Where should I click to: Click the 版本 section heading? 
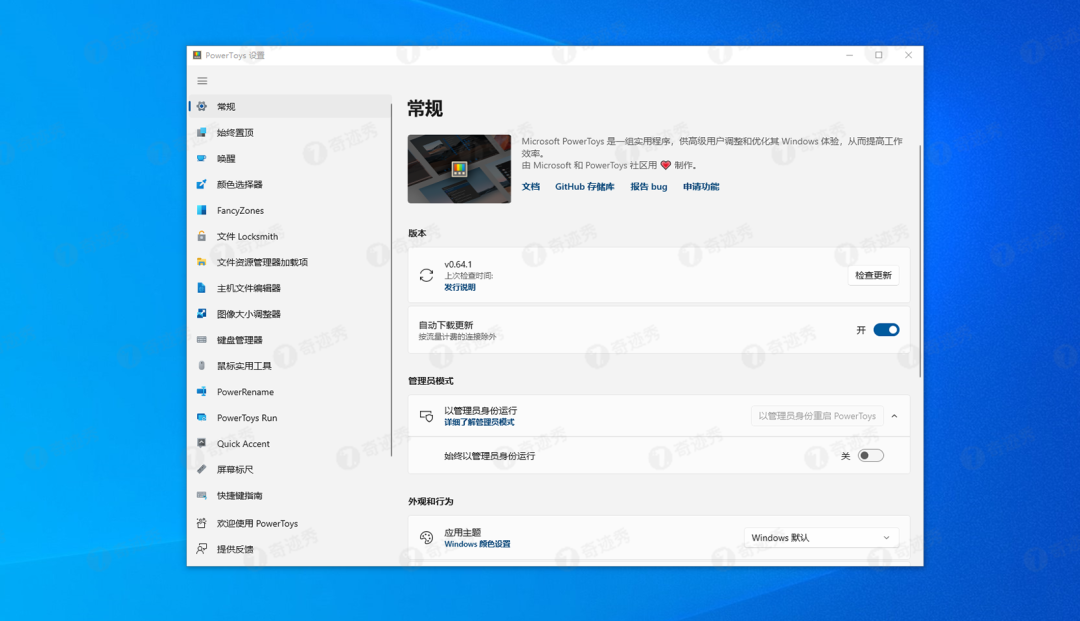click(x=417, y=233)
